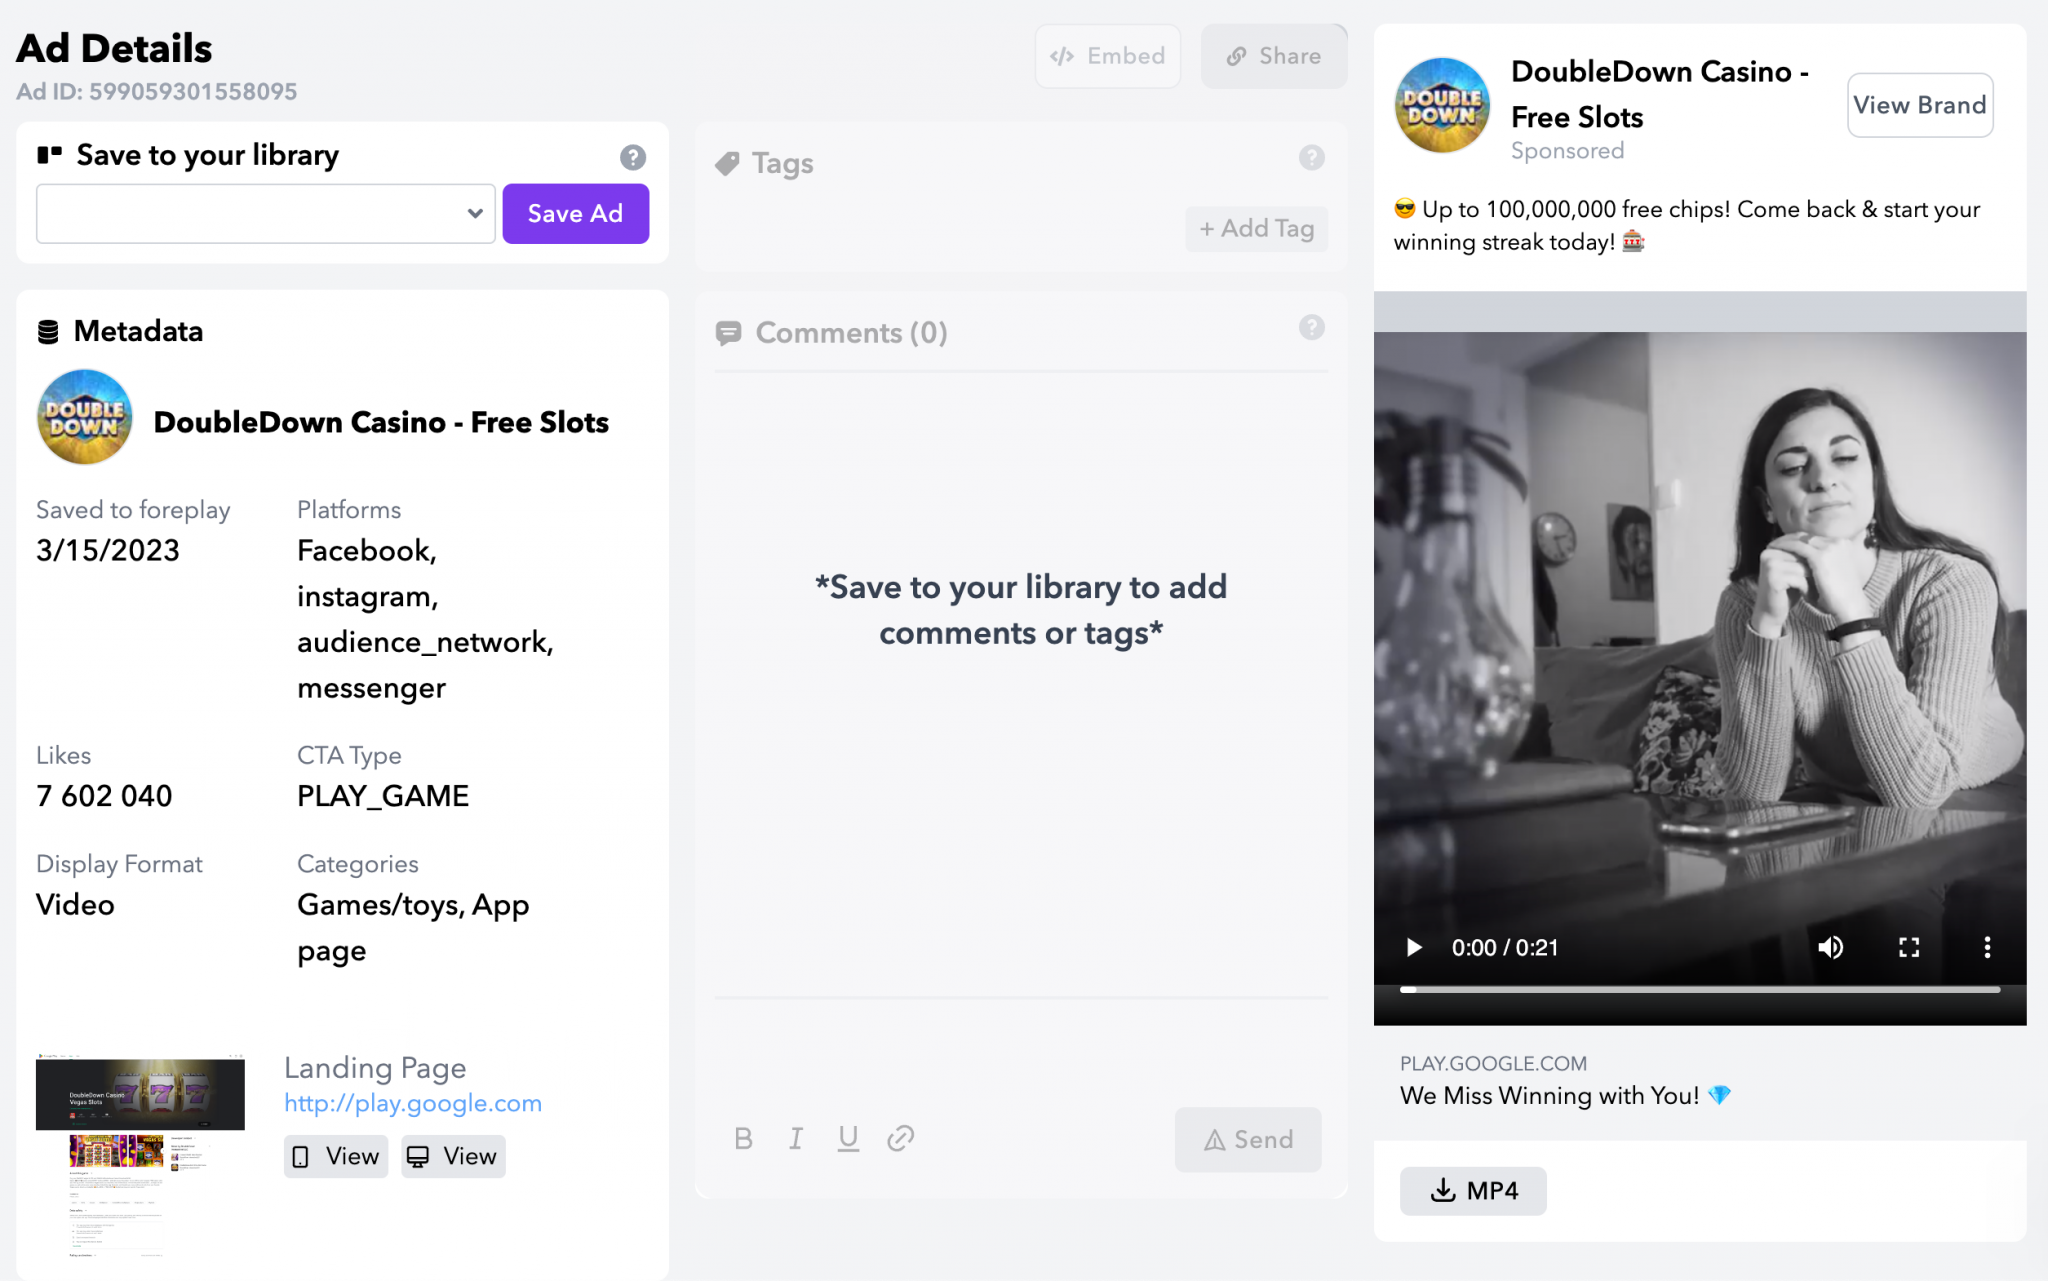Viewport: 2048px width, 1281px height.
Task: Click the View Brand button
Action: (x=1920, y=105)
